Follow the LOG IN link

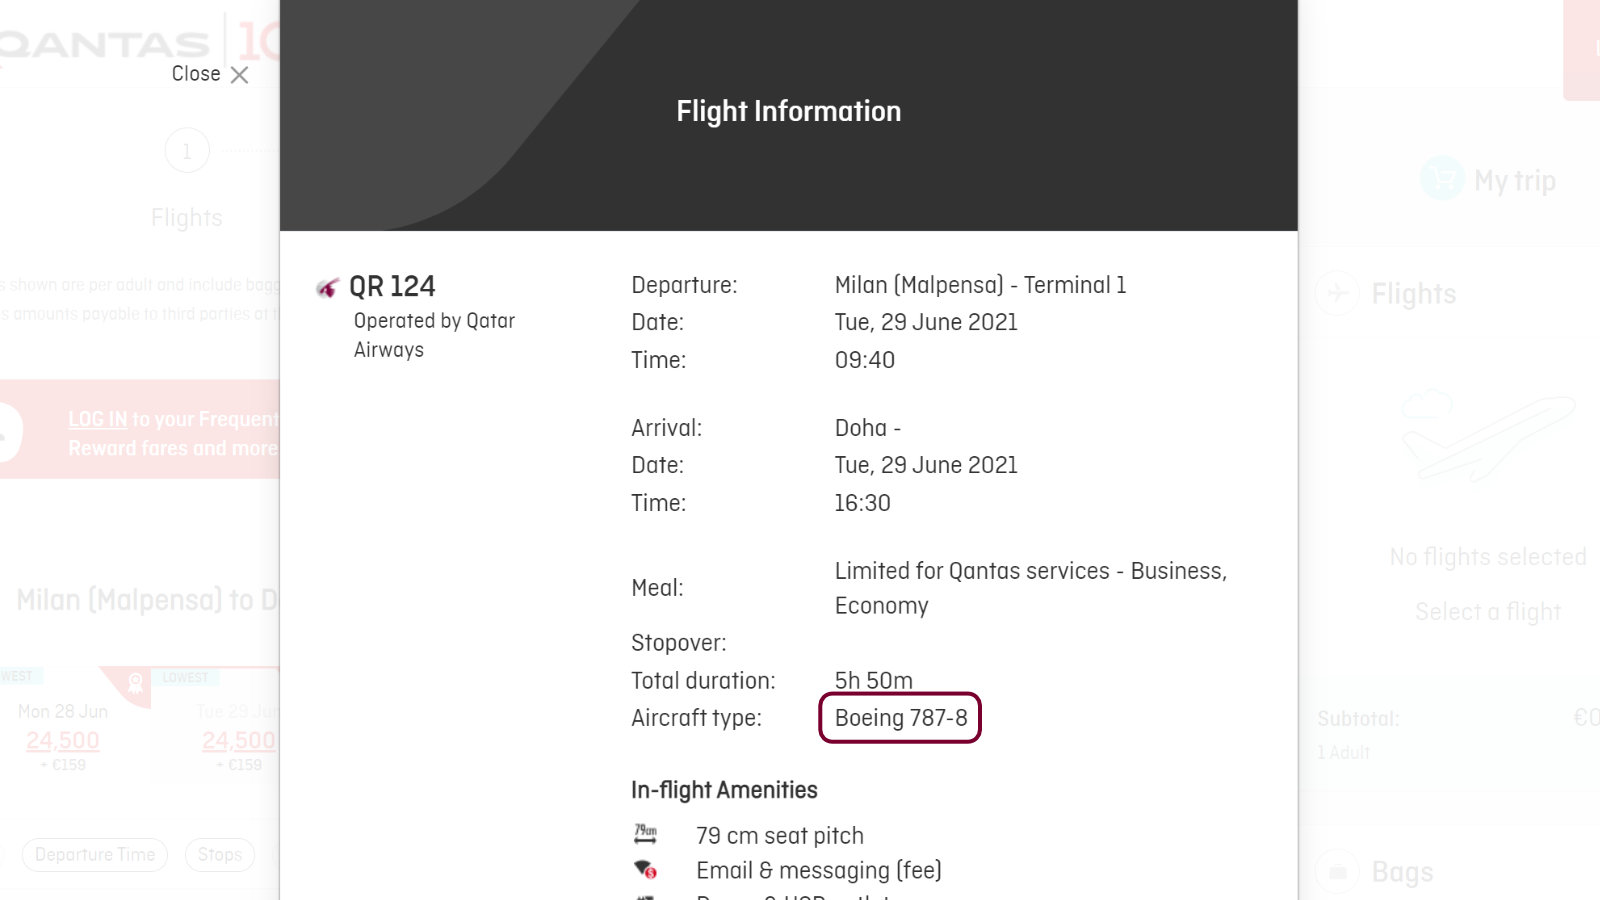(98, 419)
